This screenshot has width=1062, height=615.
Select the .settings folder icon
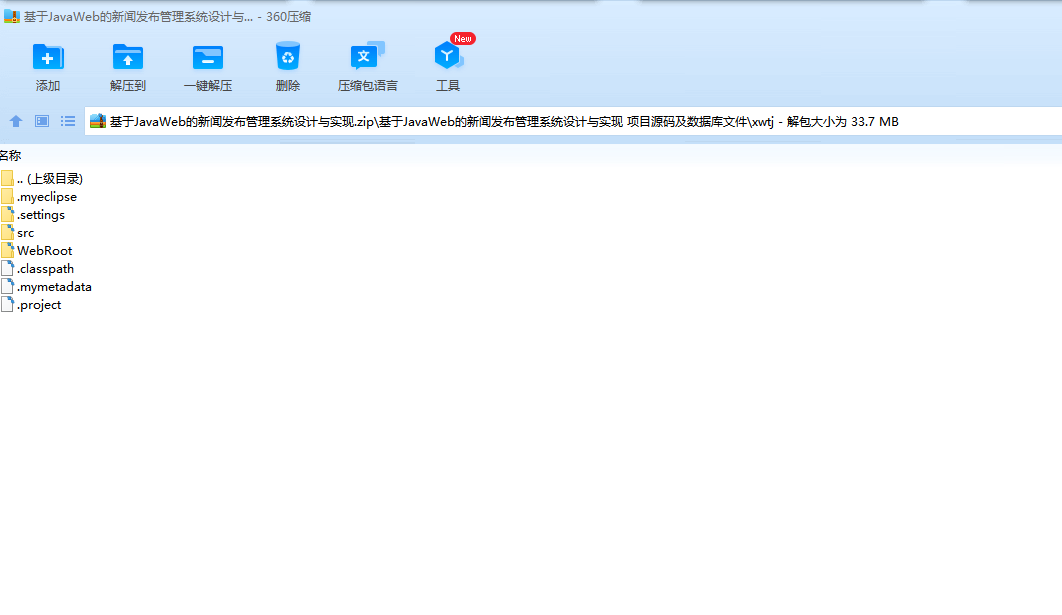pyautogui.click(x=7, y=214)
